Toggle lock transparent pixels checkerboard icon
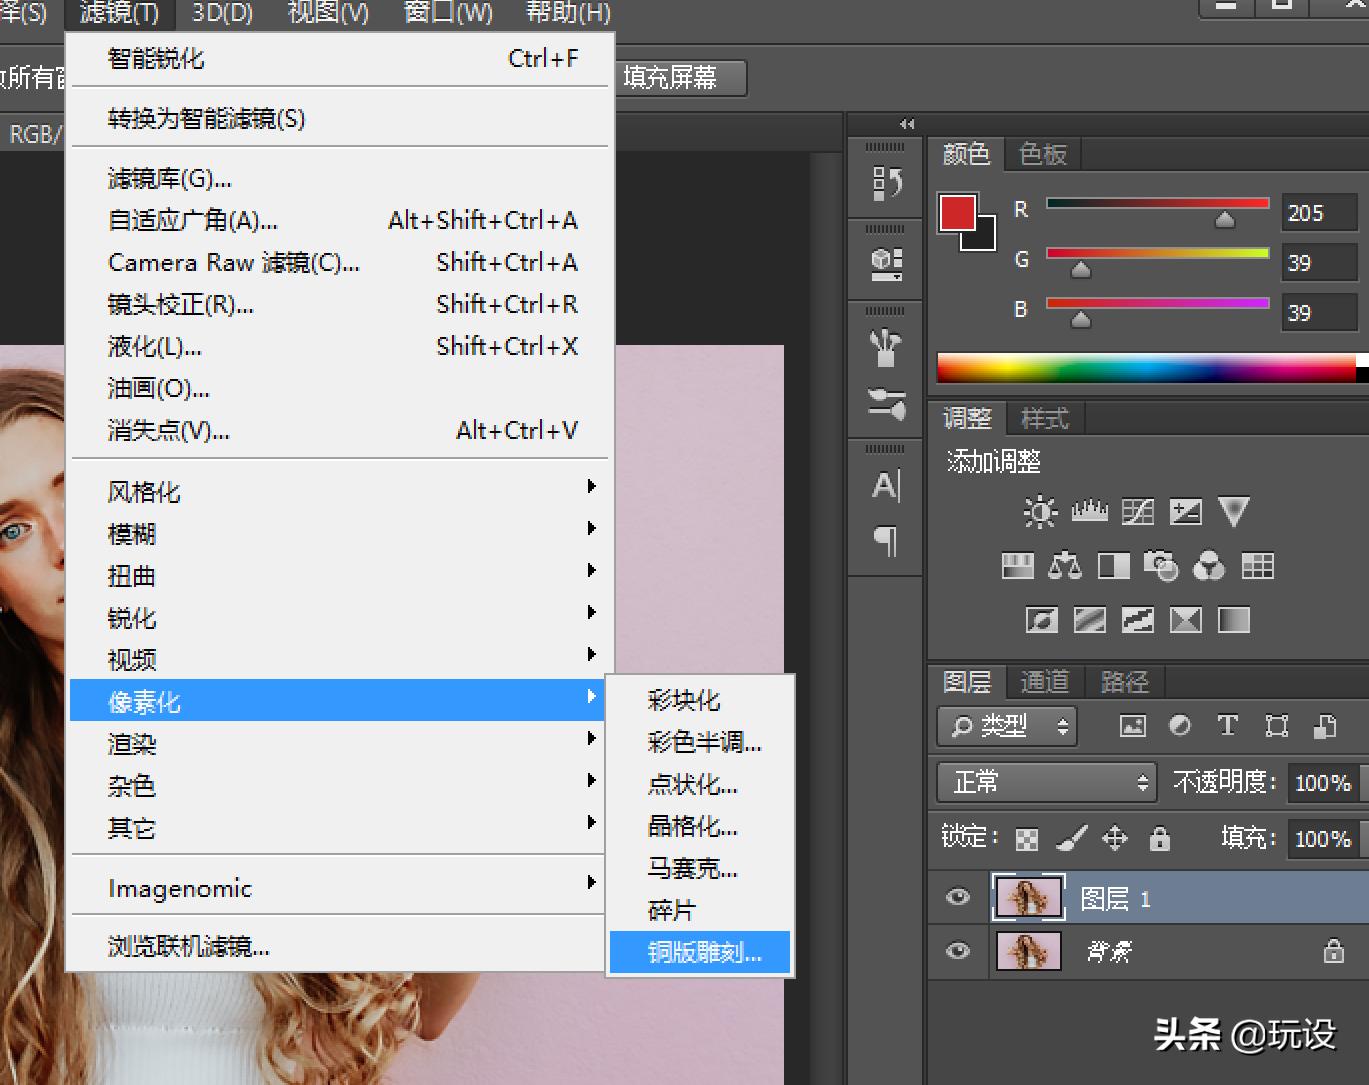Viewport: 1369px width, 1085px height. 1027,838
